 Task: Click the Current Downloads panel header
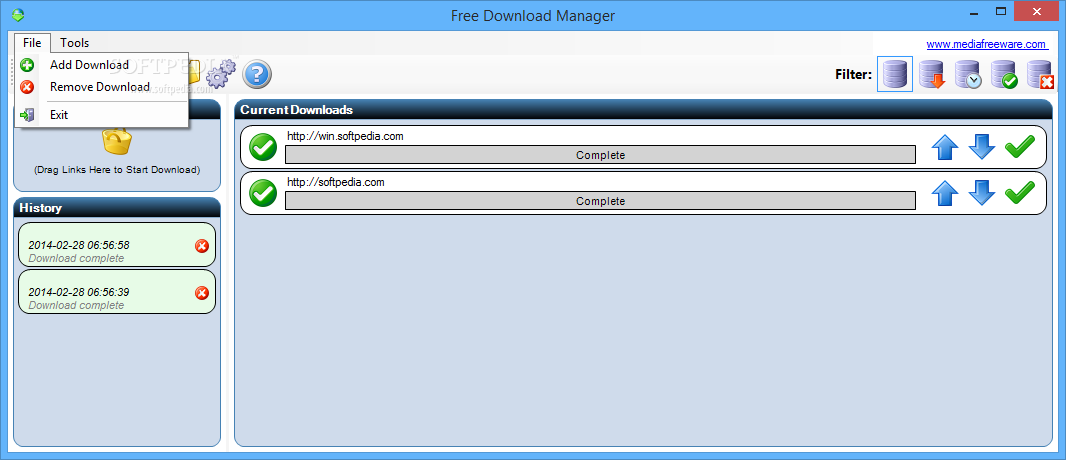coord(644,110)
